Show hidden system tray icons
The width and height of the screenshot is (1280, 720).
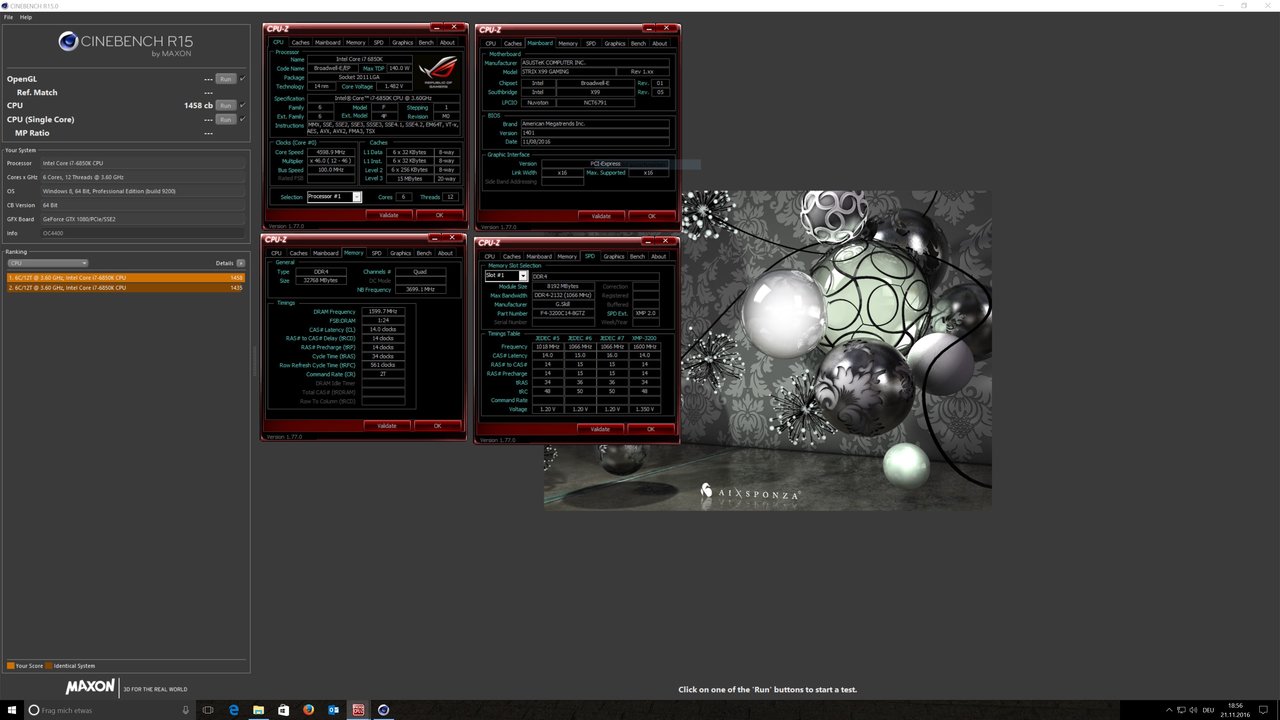click(1171, 710)
